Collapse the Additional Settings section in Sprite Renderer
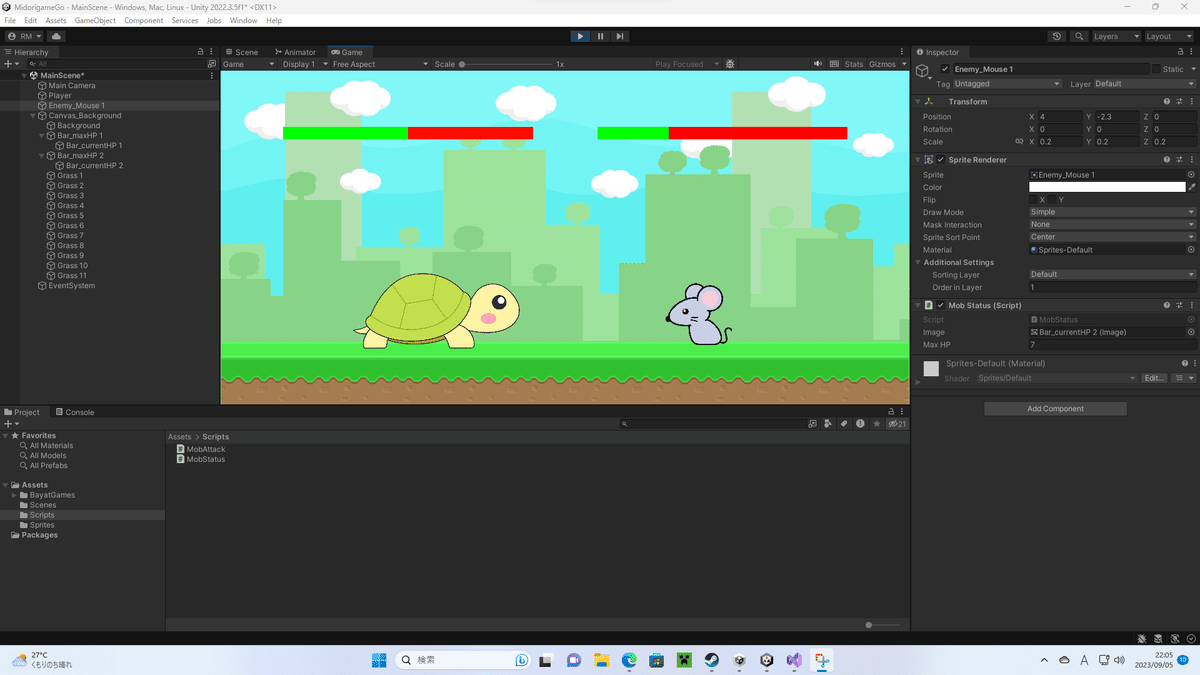The width and height of the screenshot is (1200, 675). point(918,262)
